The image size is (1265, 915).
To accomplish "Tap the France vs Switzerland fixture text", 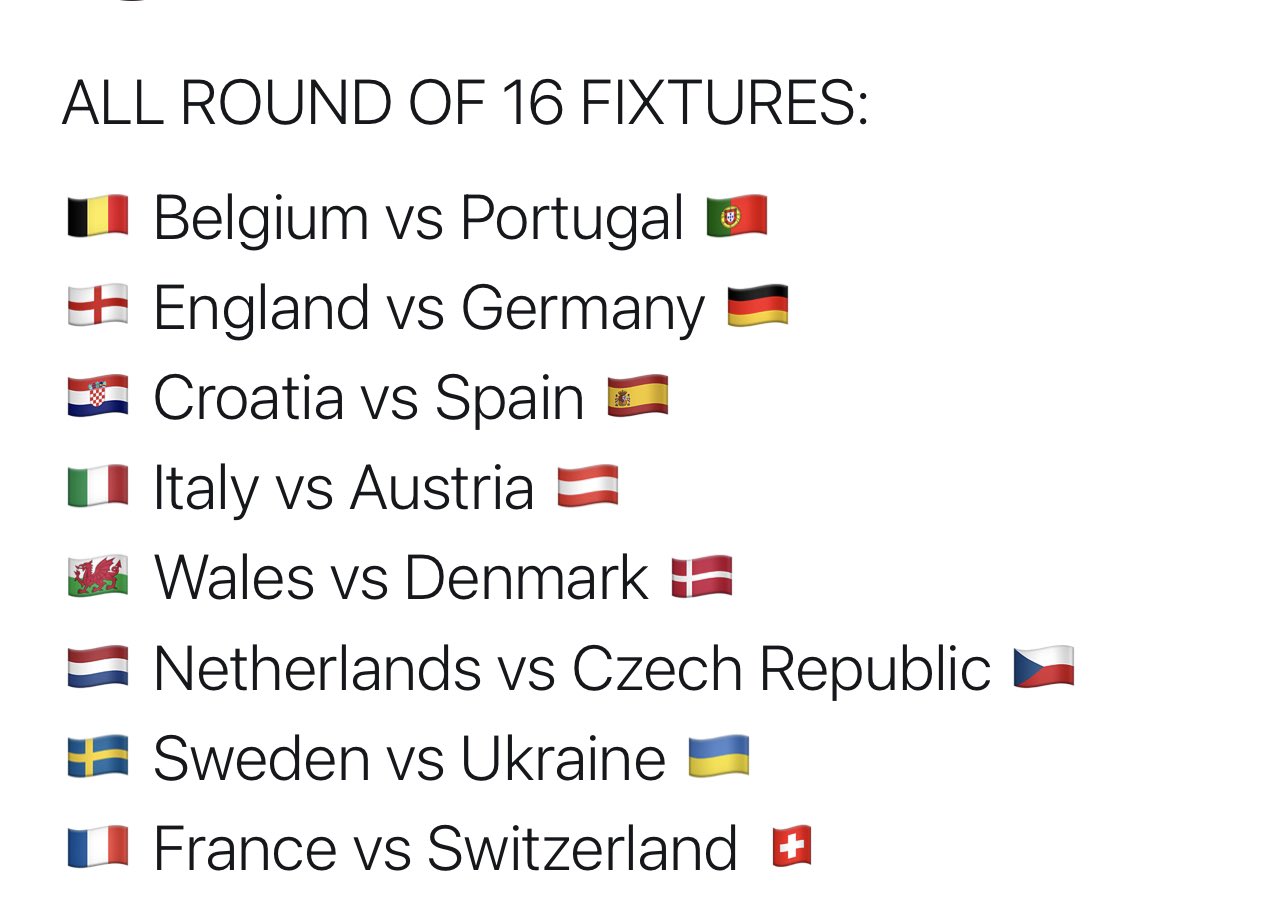I will click(x=445, y=848).
